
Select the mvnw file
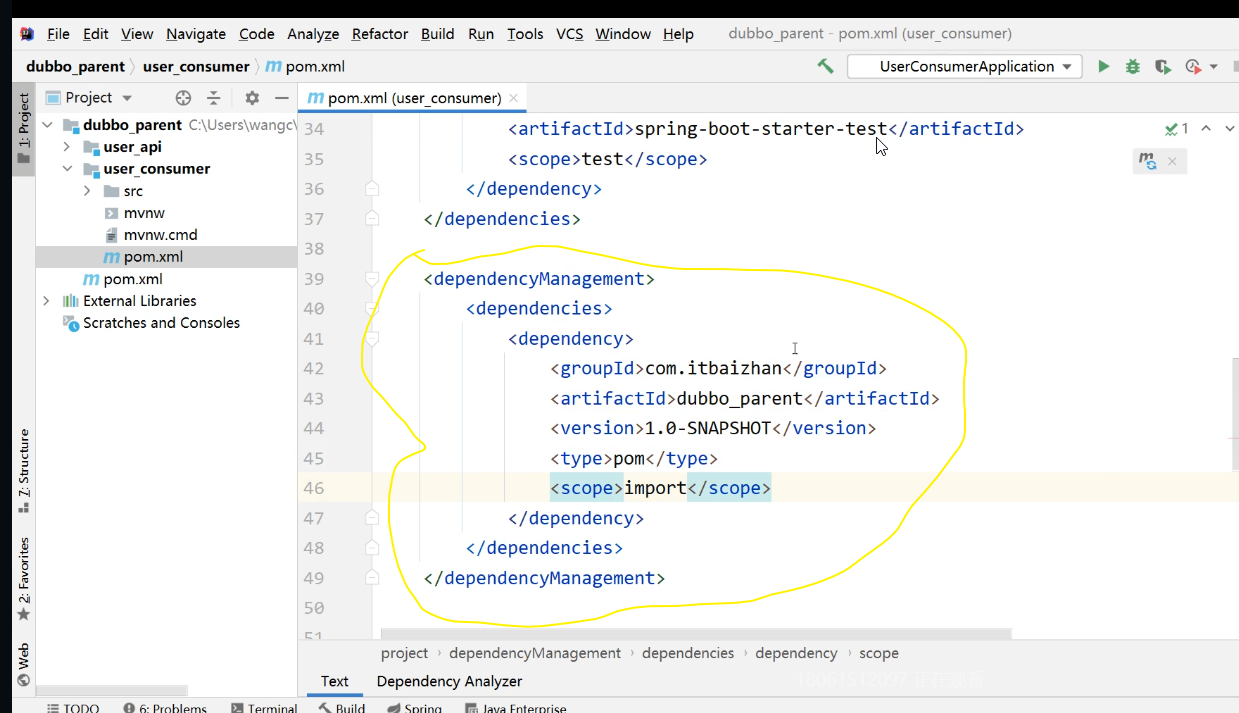point(144,213)
